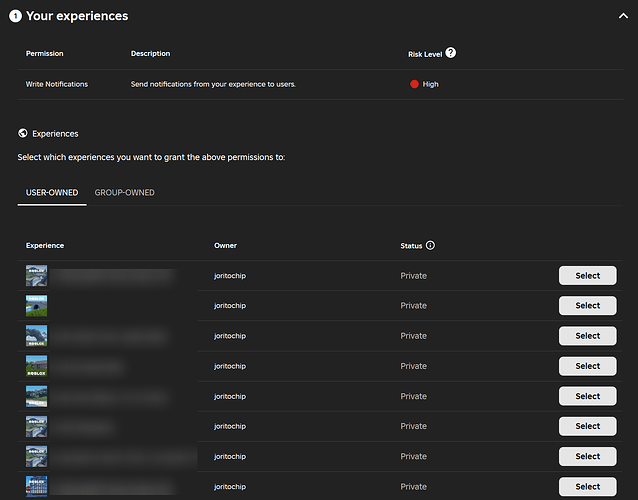Click the Risk Level help question icon

pos(451,53)
